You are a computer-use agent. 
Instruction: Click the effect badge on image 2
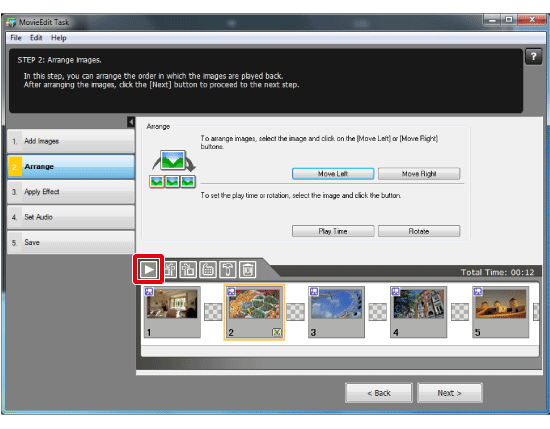point(277,332)
